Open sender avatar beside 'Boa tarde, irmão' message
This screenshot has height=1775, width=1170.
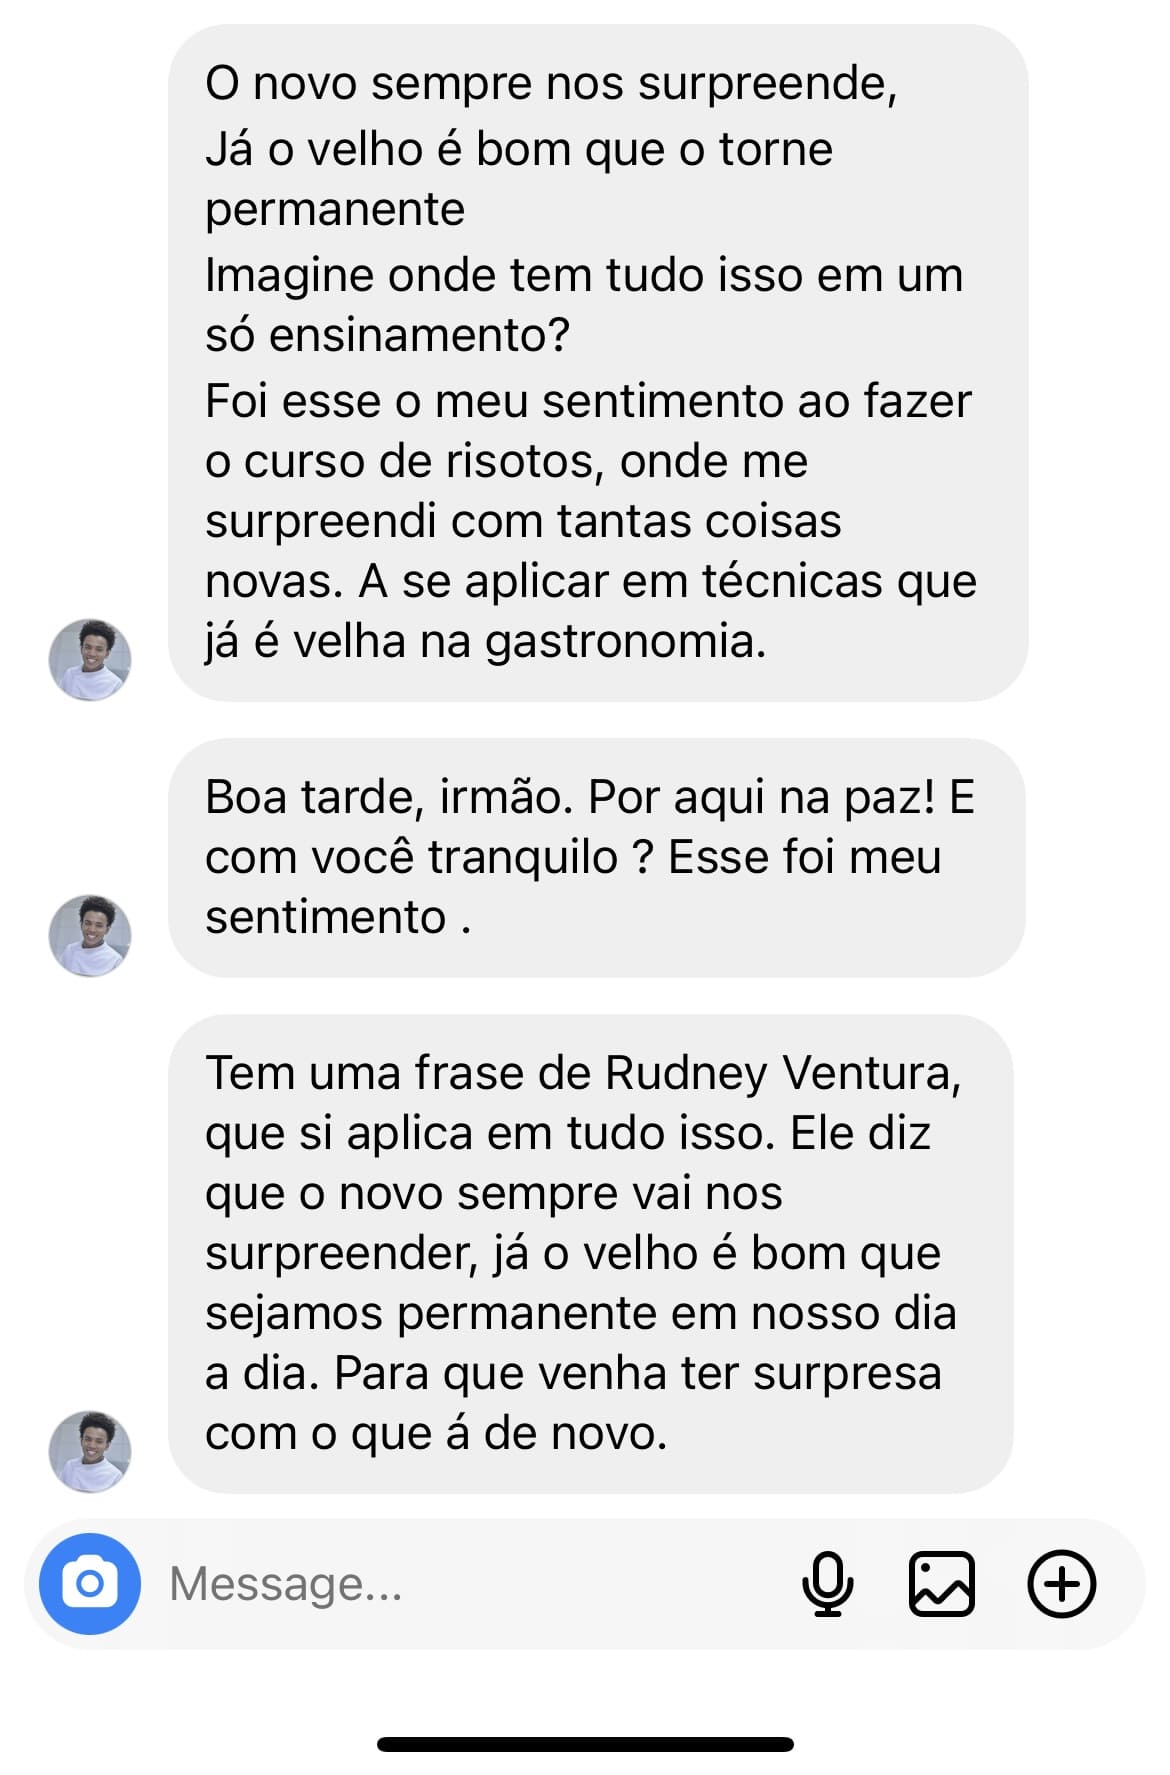[90, 935]
